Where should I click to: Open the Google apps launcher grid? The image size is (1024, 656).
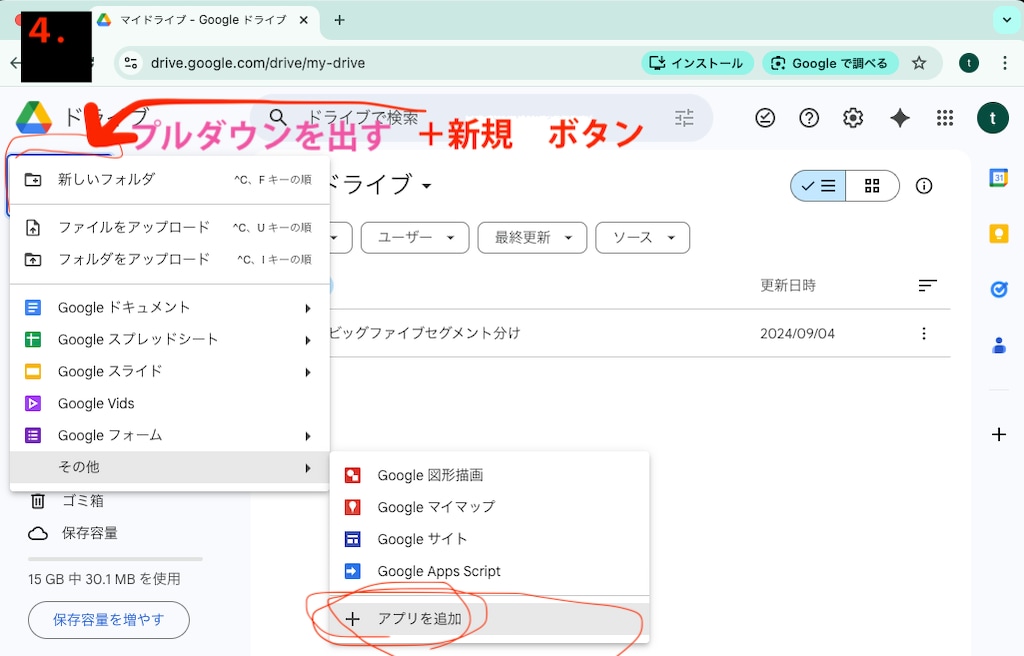click(x=944, y=117)
